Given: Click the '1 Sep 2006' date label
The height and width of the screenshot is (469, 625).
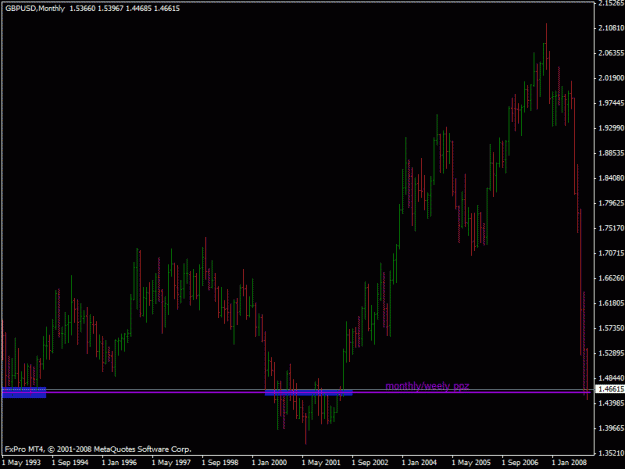Looking at the screenshot, I should coord(521,463).
